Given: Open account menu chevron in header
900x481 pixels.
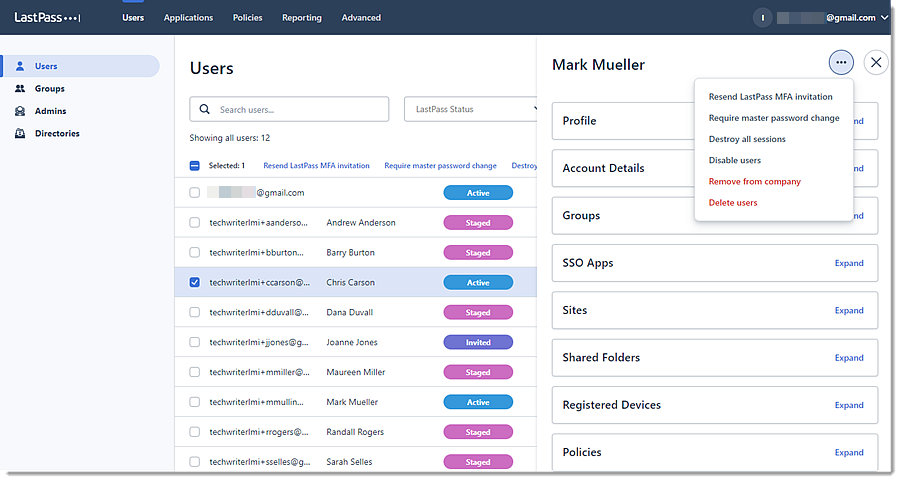Looking at the screenshot, I should [885, 18].
